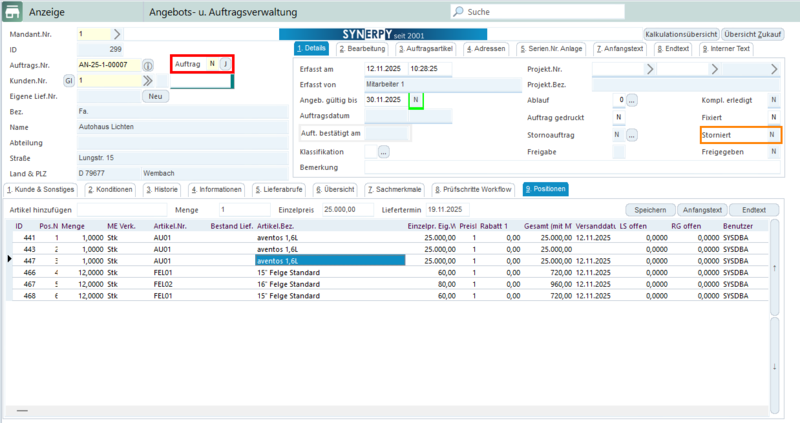Click the arrow icon next to Mandant.Nr.
800x423 pixels.
click(117, 34)
